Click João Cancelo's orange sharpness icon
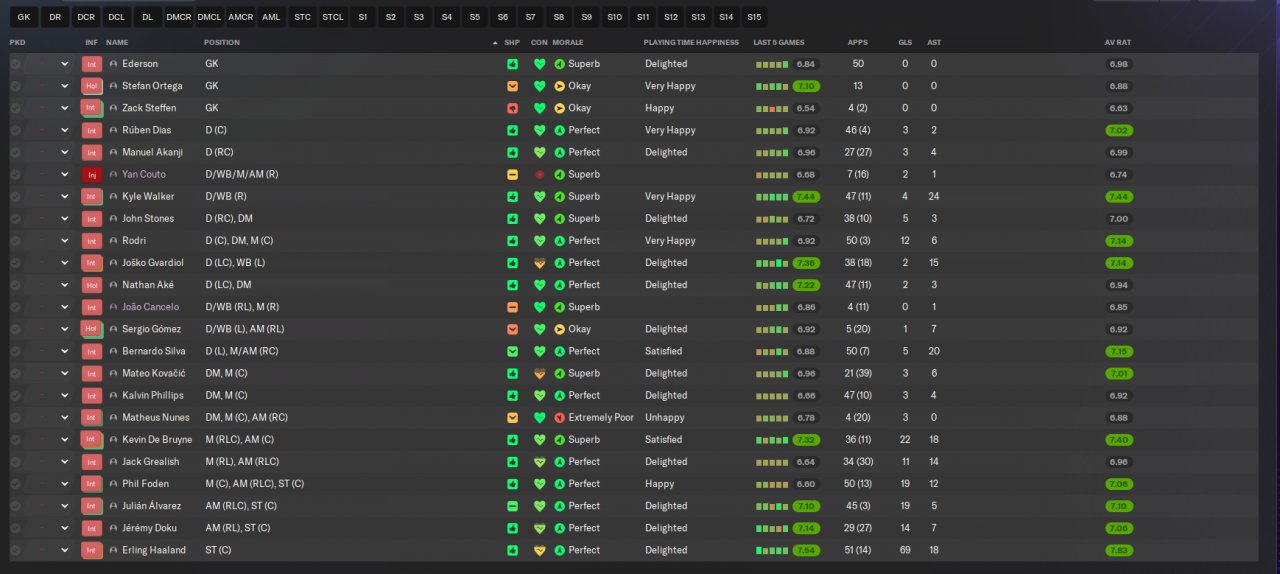 (x=512, y=307)
